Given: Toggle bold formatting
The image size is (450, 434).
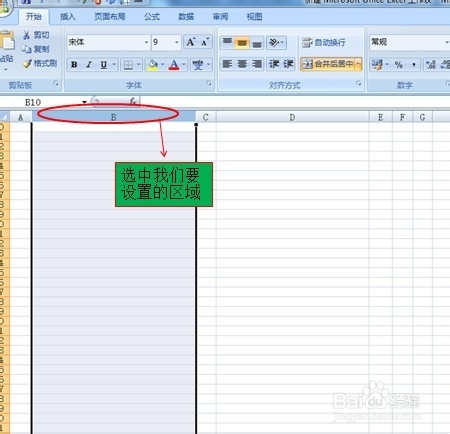Looking at the screenshot, I should (x=74, y=65).
